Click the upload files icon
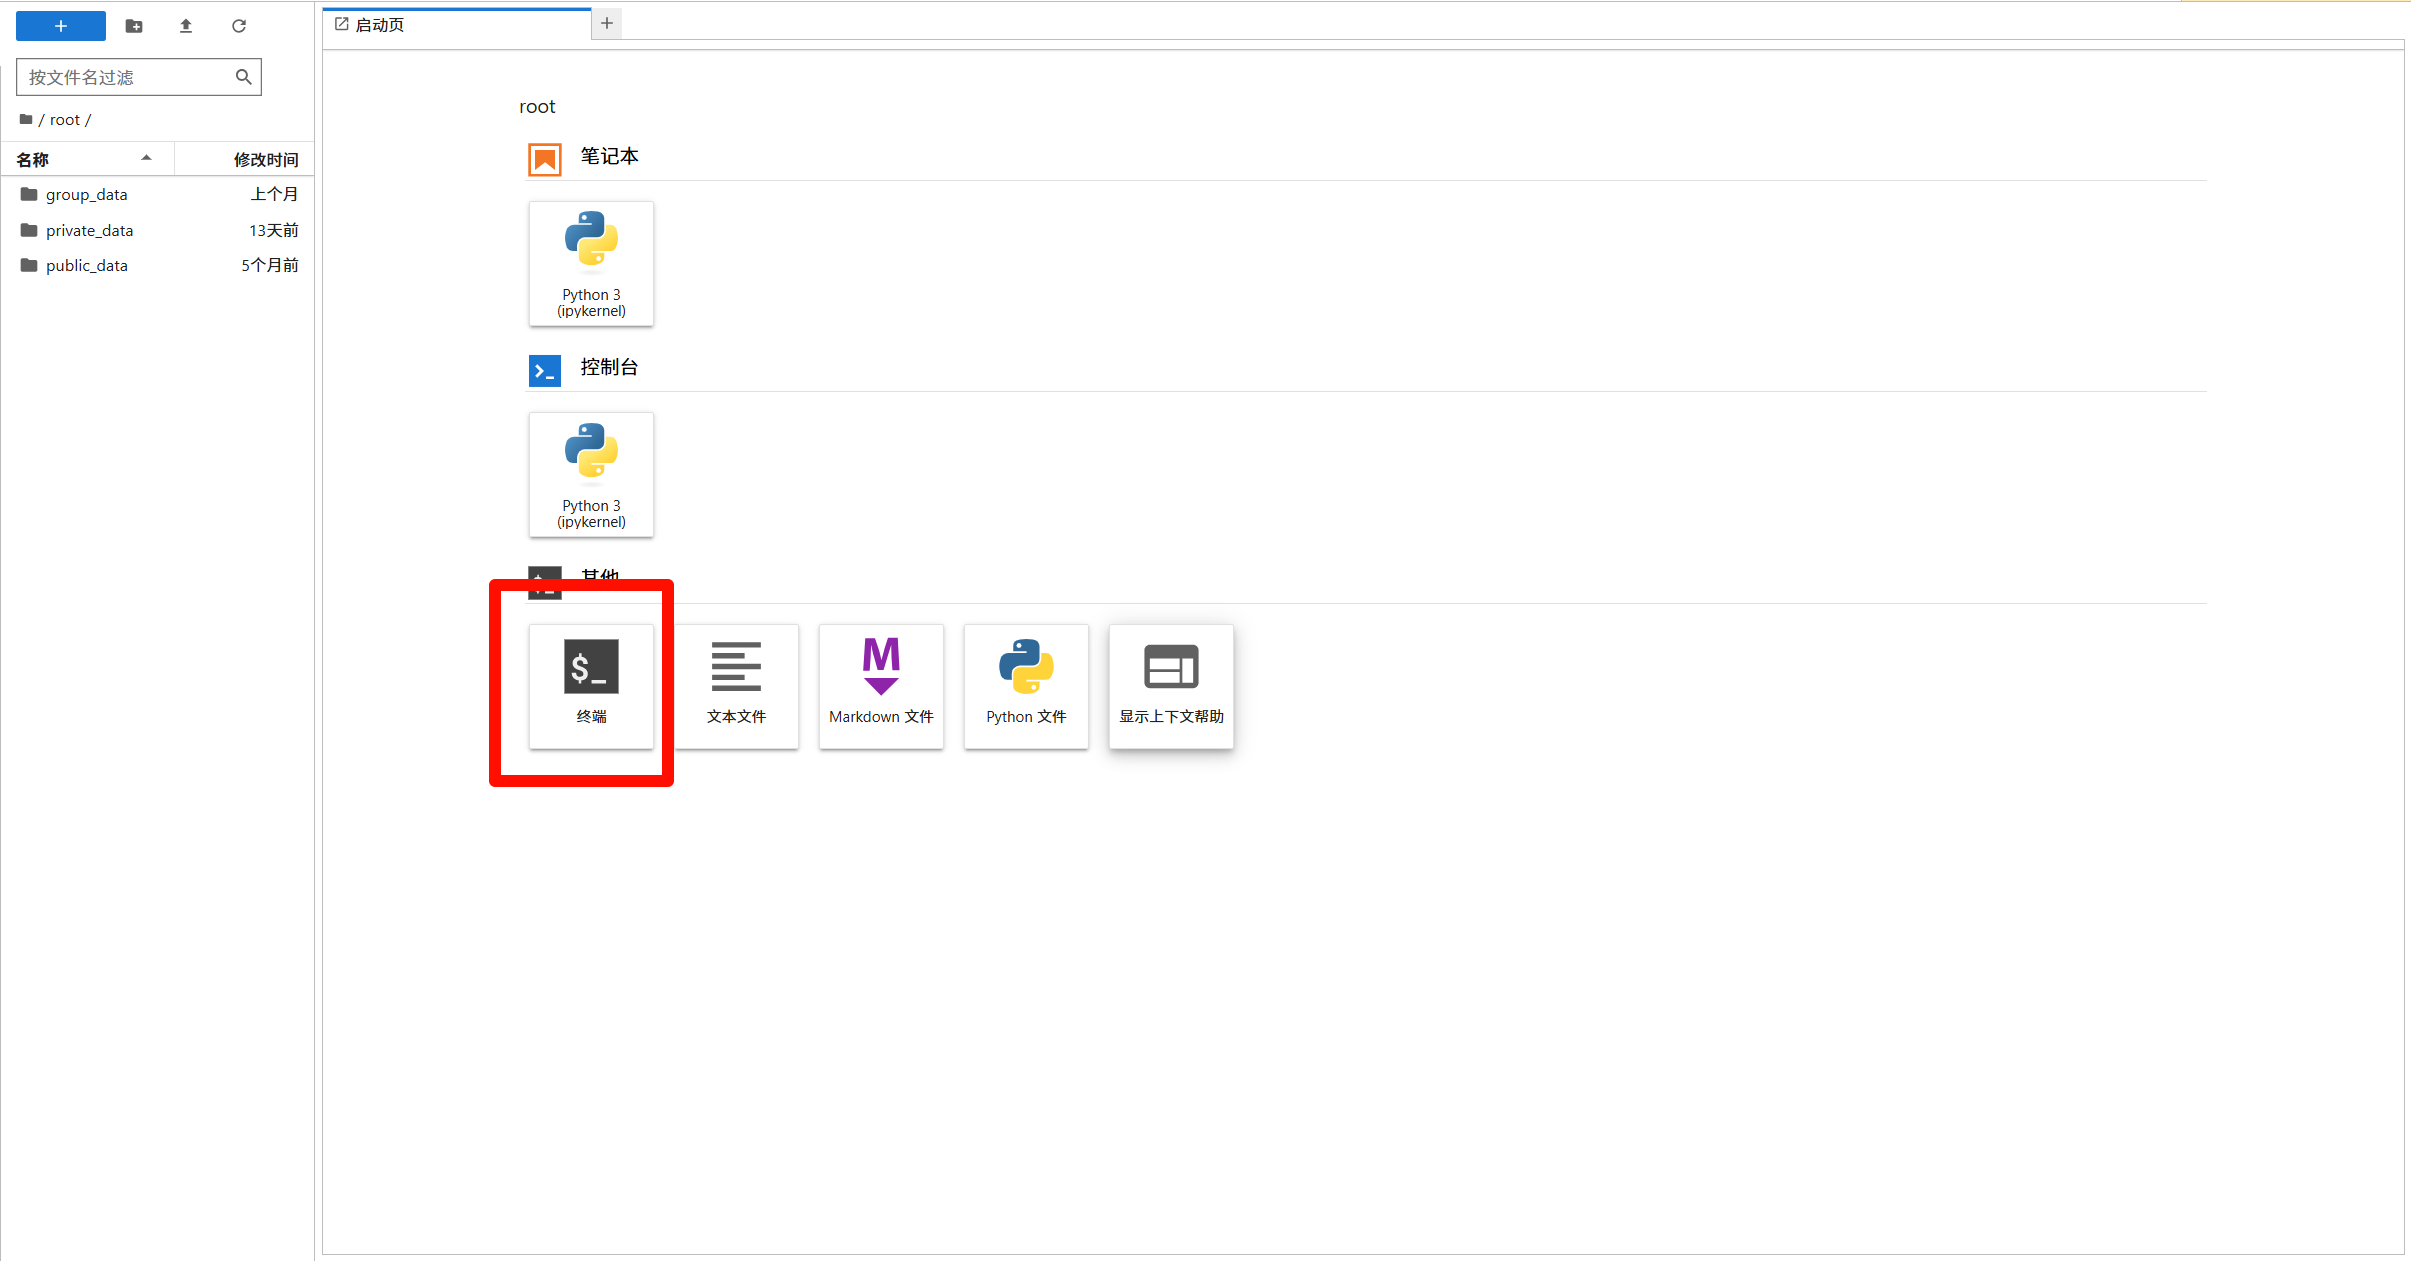Viewport: 2411px width, 1261px height. point(186,26)
